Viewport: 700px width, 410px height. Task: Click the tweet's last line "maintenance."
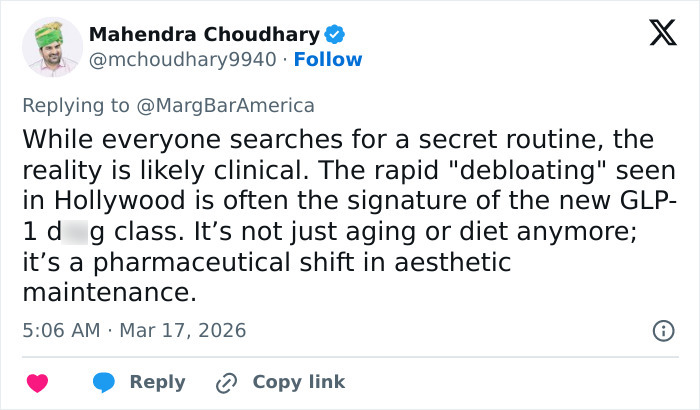point(105,294)
